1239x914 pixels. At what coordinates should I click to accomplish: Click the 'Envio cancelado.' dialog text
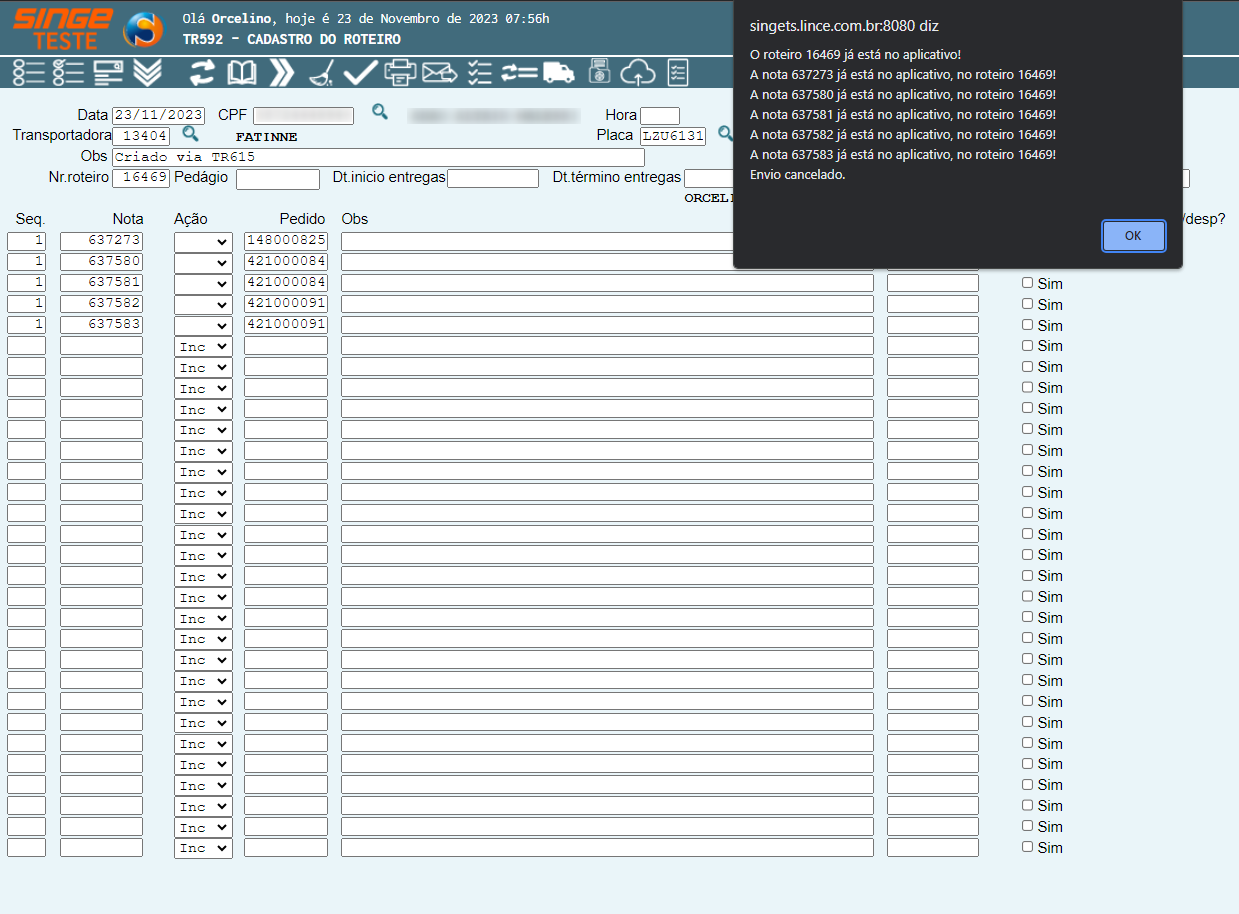click(797, 175)
